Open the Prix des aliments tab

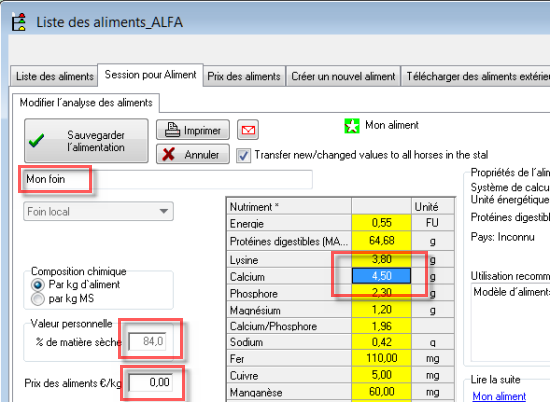point(244,76)
